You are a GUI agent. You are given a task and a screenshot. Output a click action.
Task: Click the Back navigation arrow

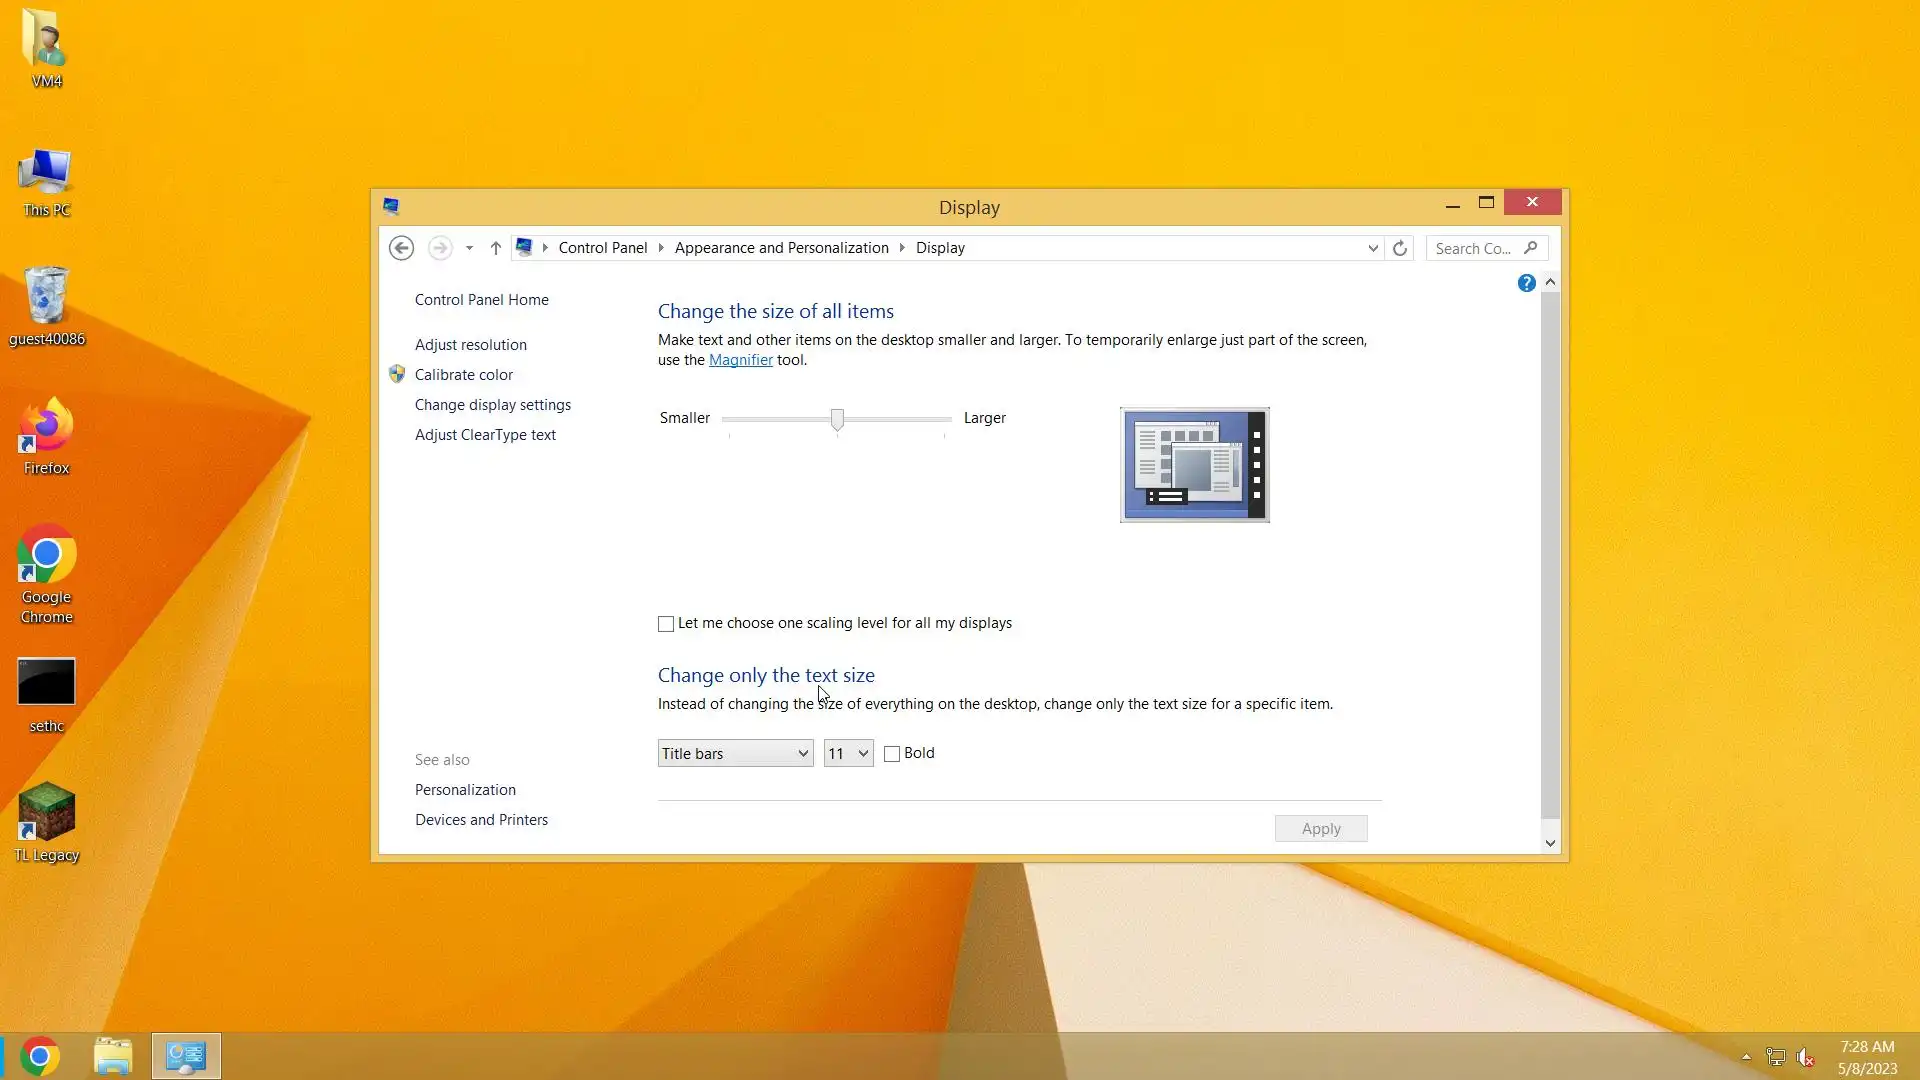(401, 248)
